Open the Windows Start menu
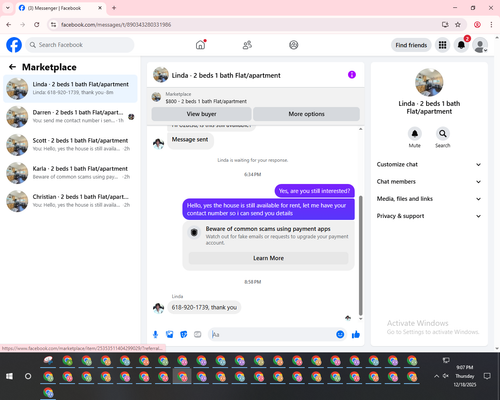This screenshot has height=400, width=500. tap(9, 376)
